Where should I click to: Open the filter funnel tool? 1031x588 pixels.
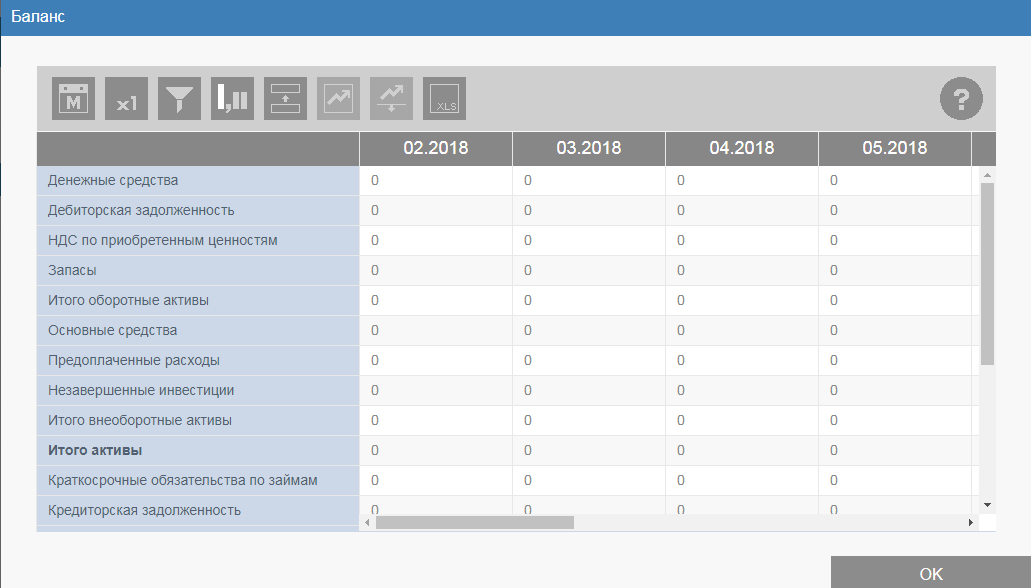(x=179, y=99)
